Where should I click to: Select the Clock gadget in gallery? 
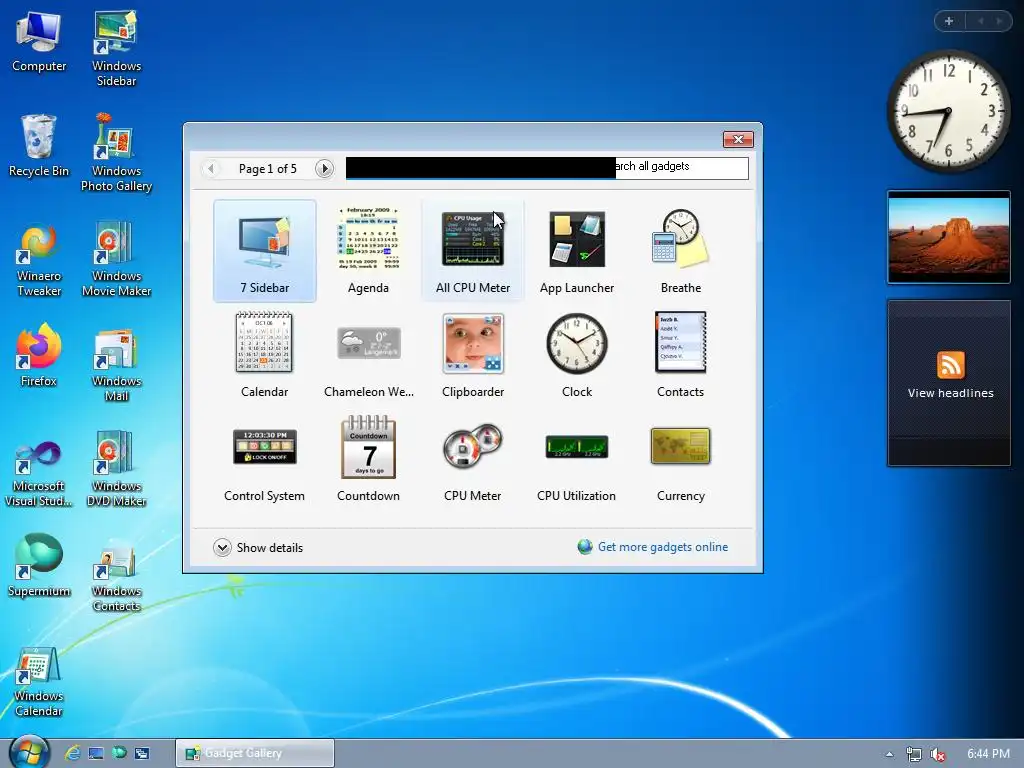tap(577, 355)
